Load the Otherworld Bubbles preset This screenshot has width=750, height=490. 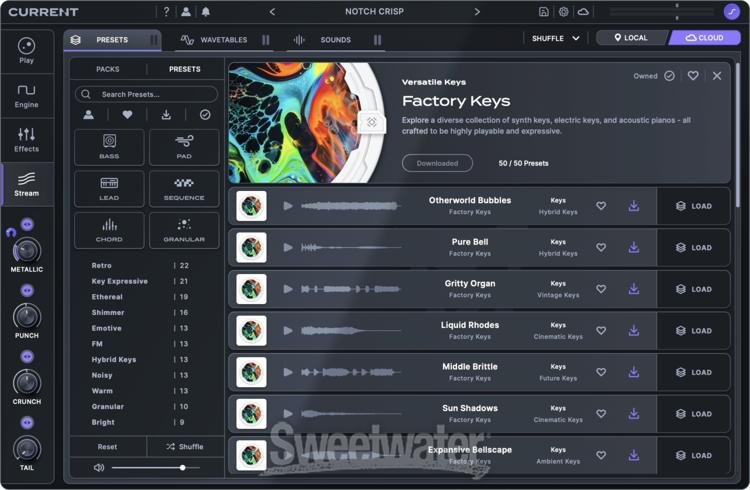(x=694, y=206)
